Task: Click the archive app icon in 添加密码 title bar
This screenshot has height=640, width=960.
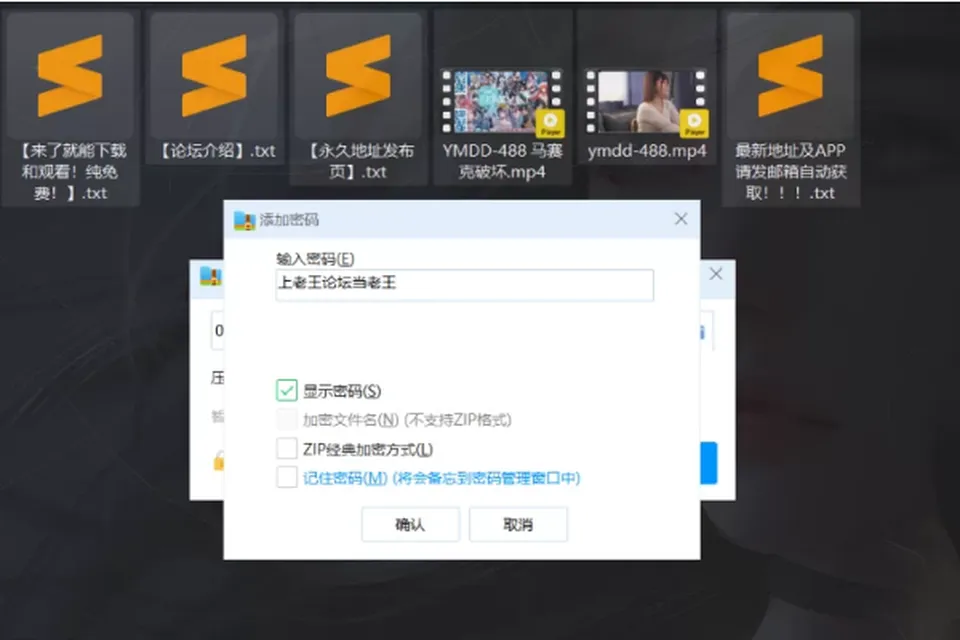Action: 244,220
